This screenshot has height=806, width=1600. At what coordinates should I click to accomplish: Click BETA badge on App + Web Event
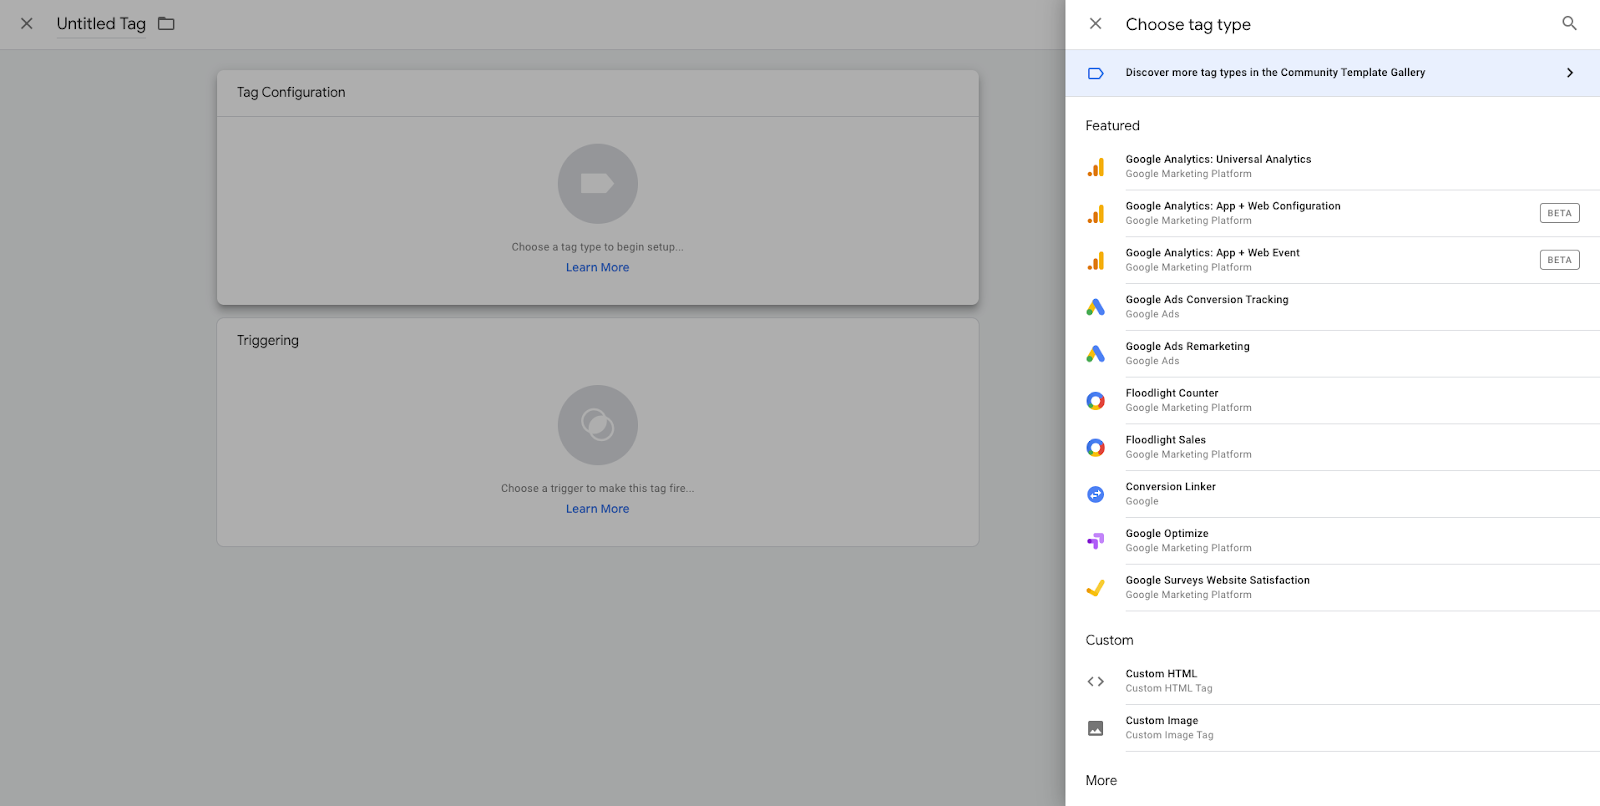1559,260
